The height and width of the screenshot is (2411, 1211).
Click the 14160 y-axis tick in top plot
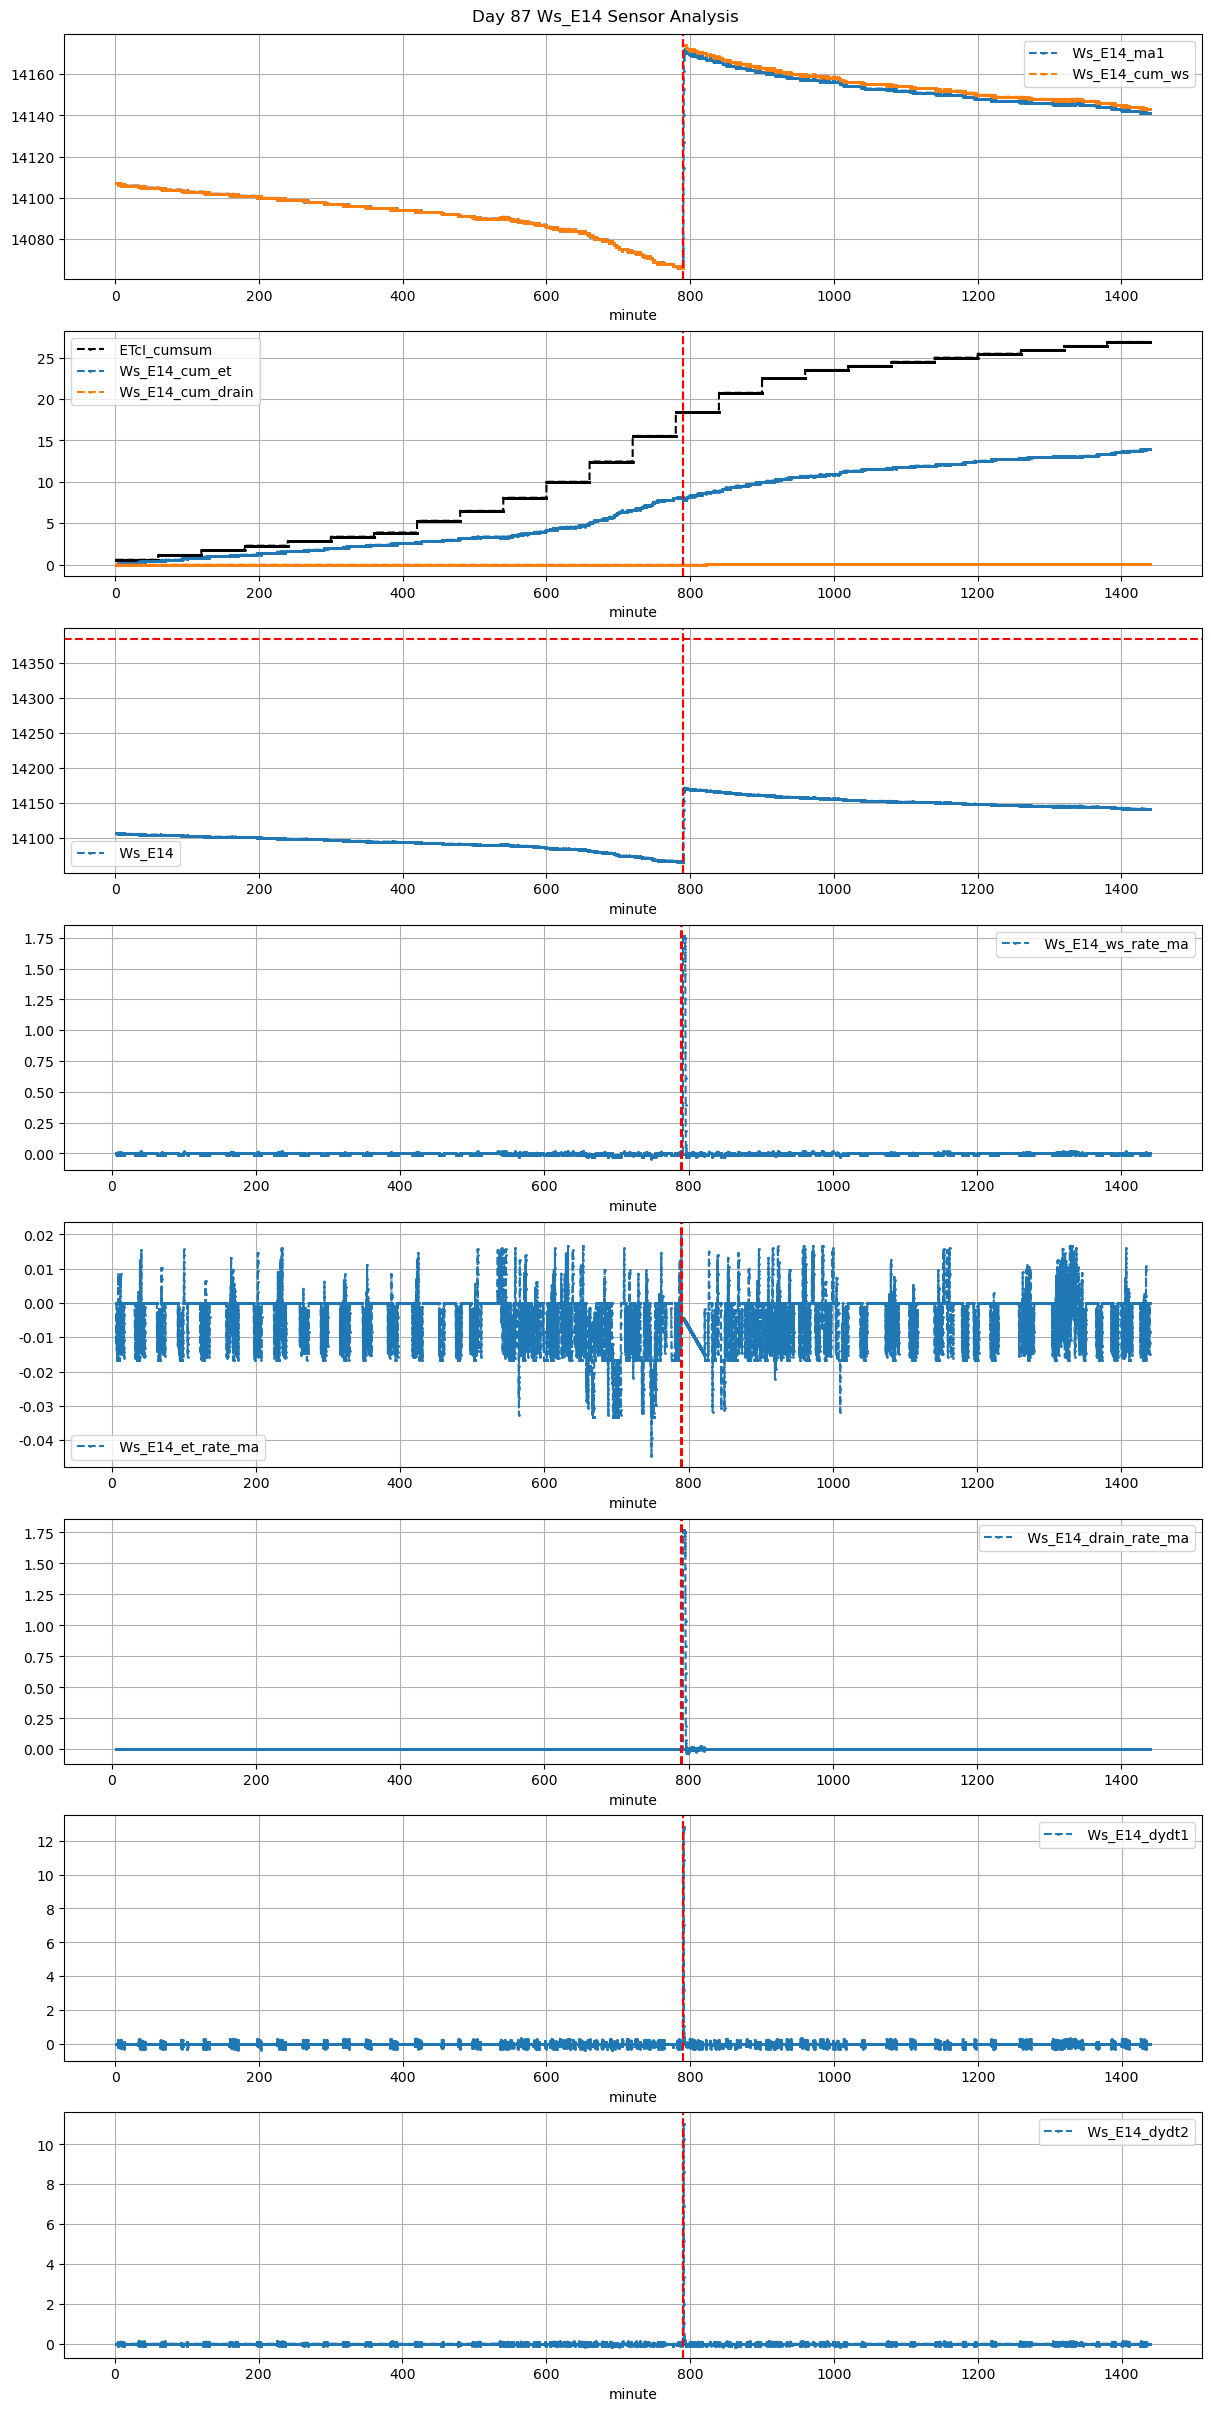tap(32, 75)
